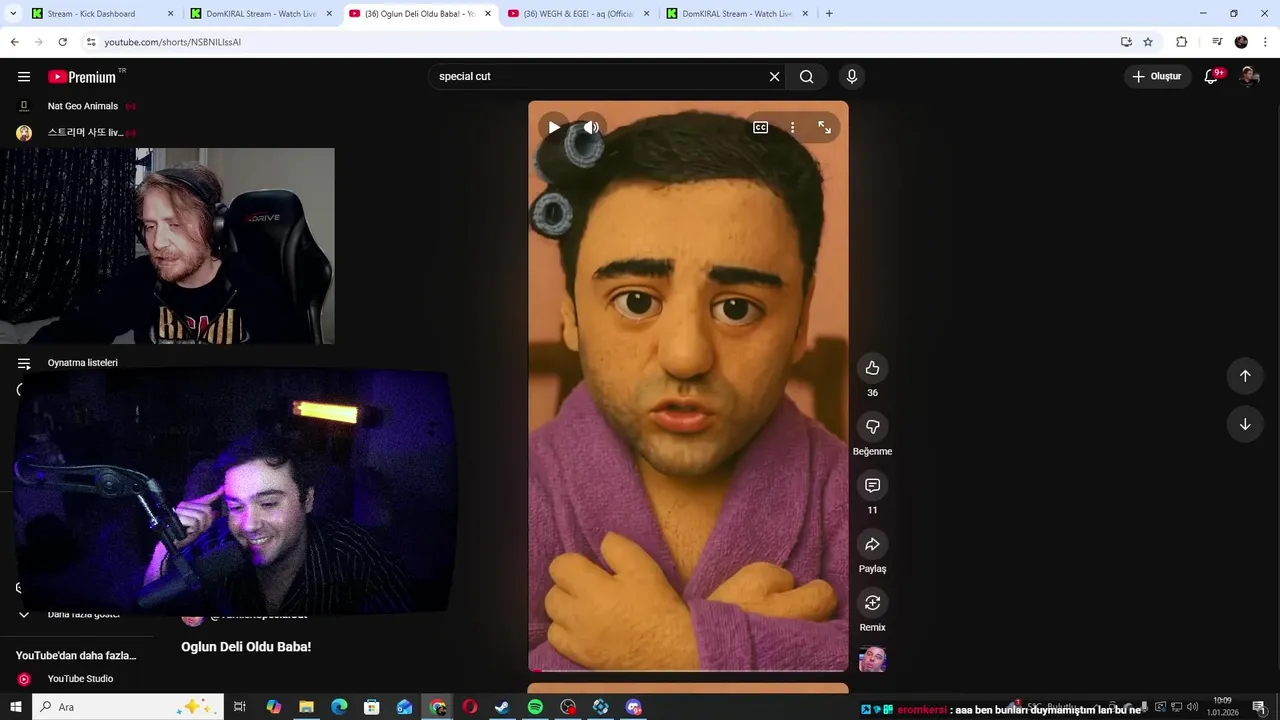Open Spotify from the taskbar
1280x720 pixels.
(535, 707)
